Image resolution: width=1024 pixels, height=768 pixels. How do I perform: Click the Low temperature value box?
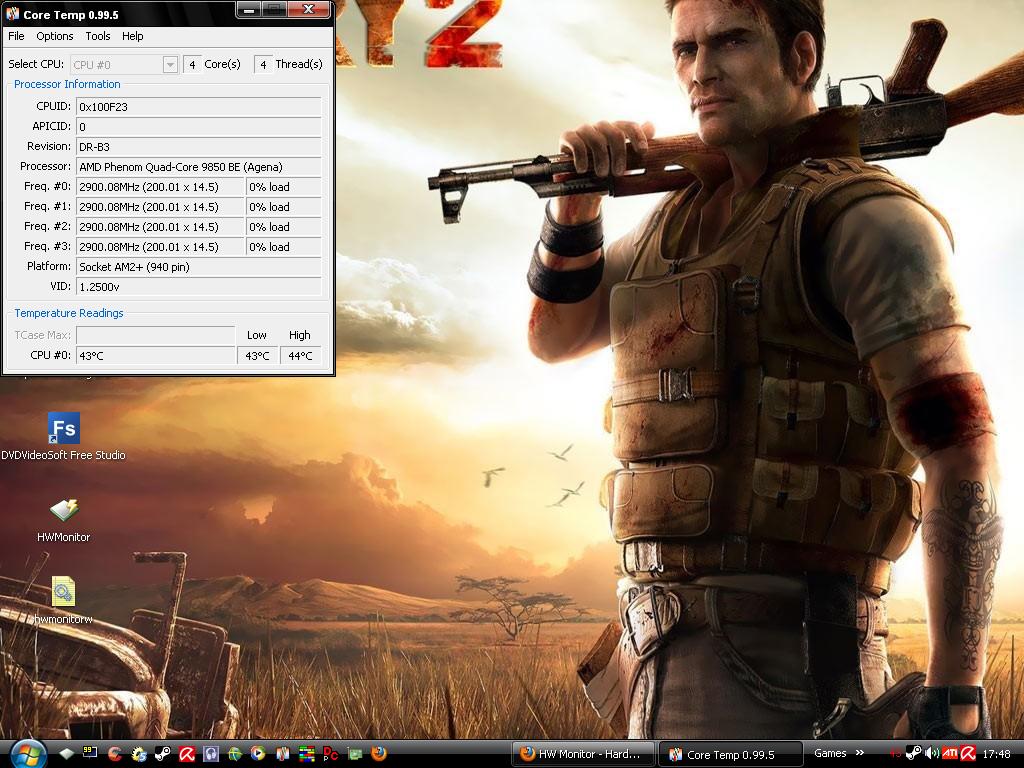[257, 356]
